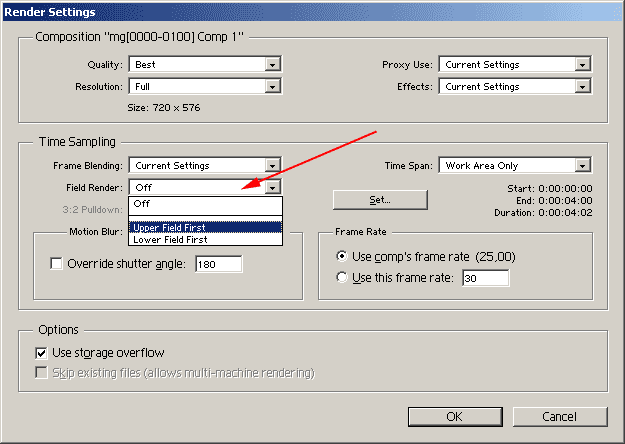
Task: Open the Time Span dropdown
Action: (581, 166)
